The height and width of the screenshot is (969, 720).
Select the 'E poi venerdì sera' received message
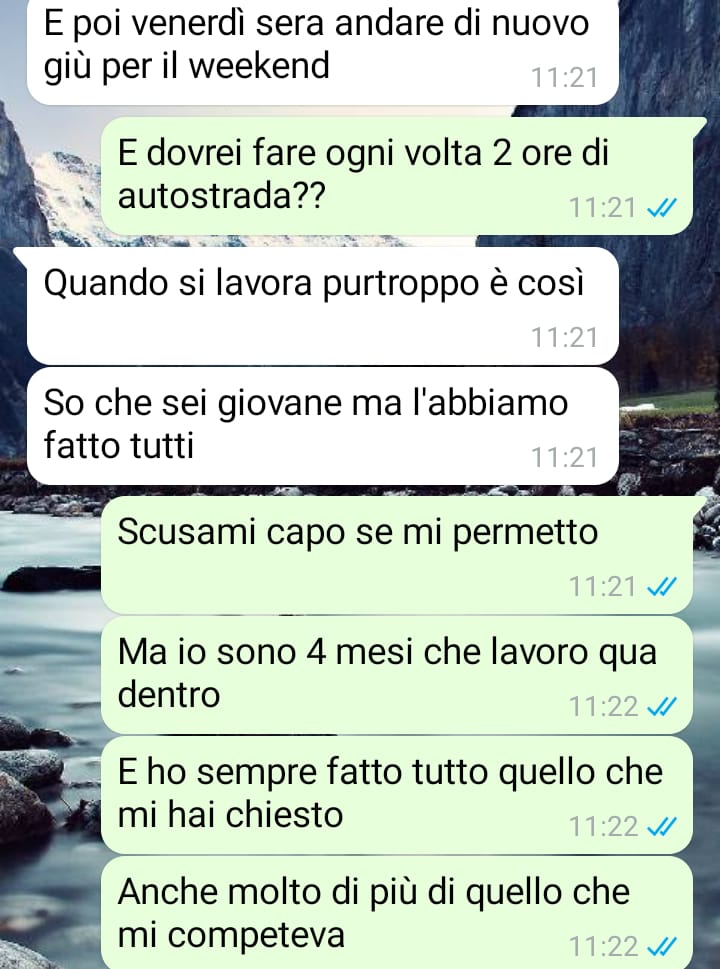(323, 52)
